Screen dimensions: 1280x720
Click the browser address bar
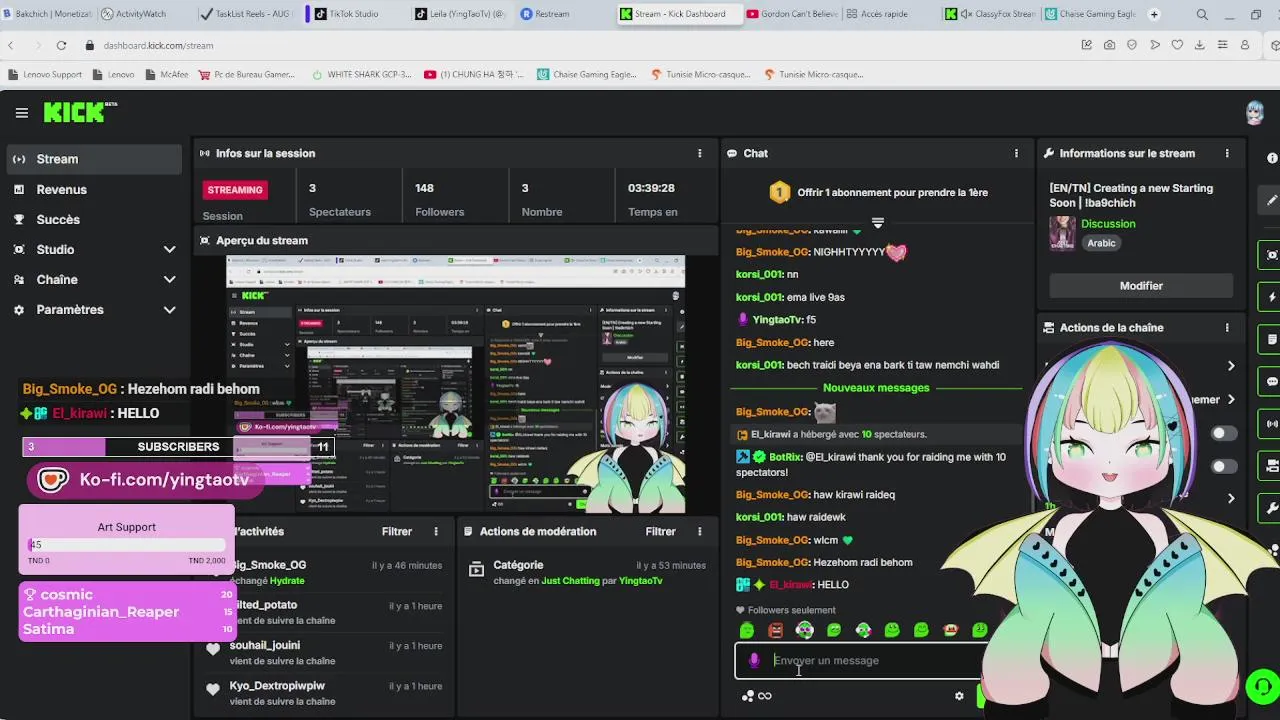point(580,45)
